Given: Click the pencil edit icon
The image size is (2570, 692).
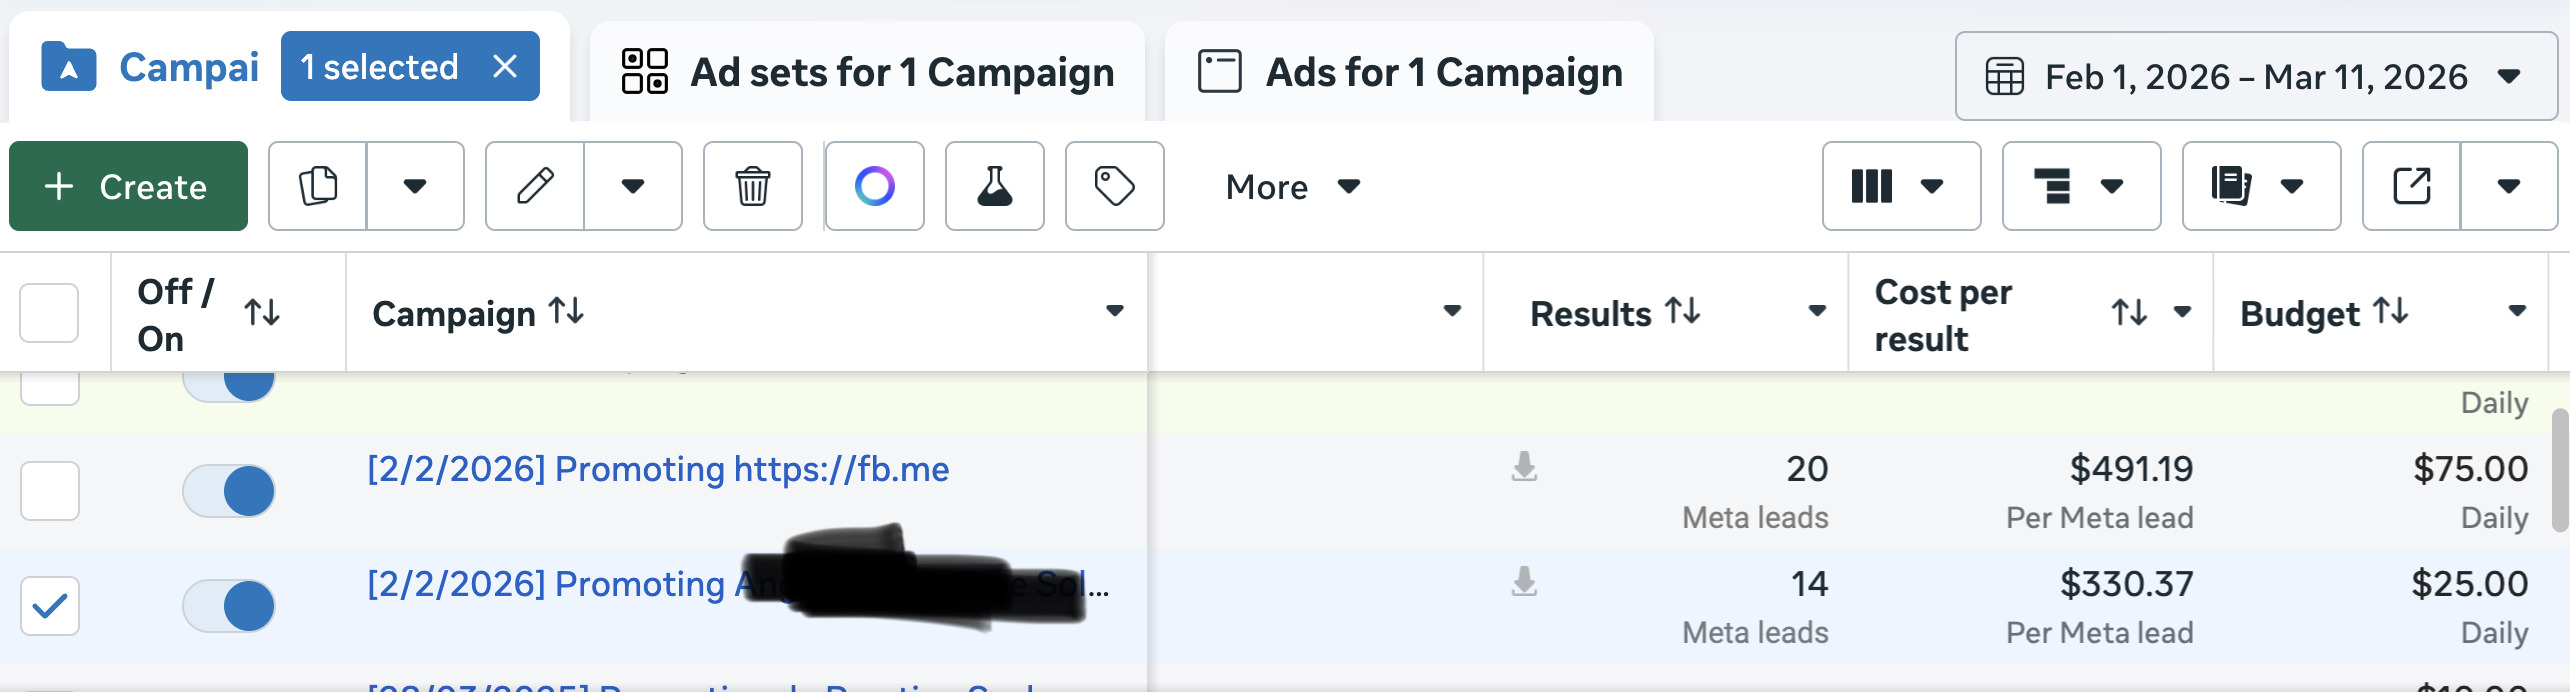Looking at the screenshot, I should (535, 186).
